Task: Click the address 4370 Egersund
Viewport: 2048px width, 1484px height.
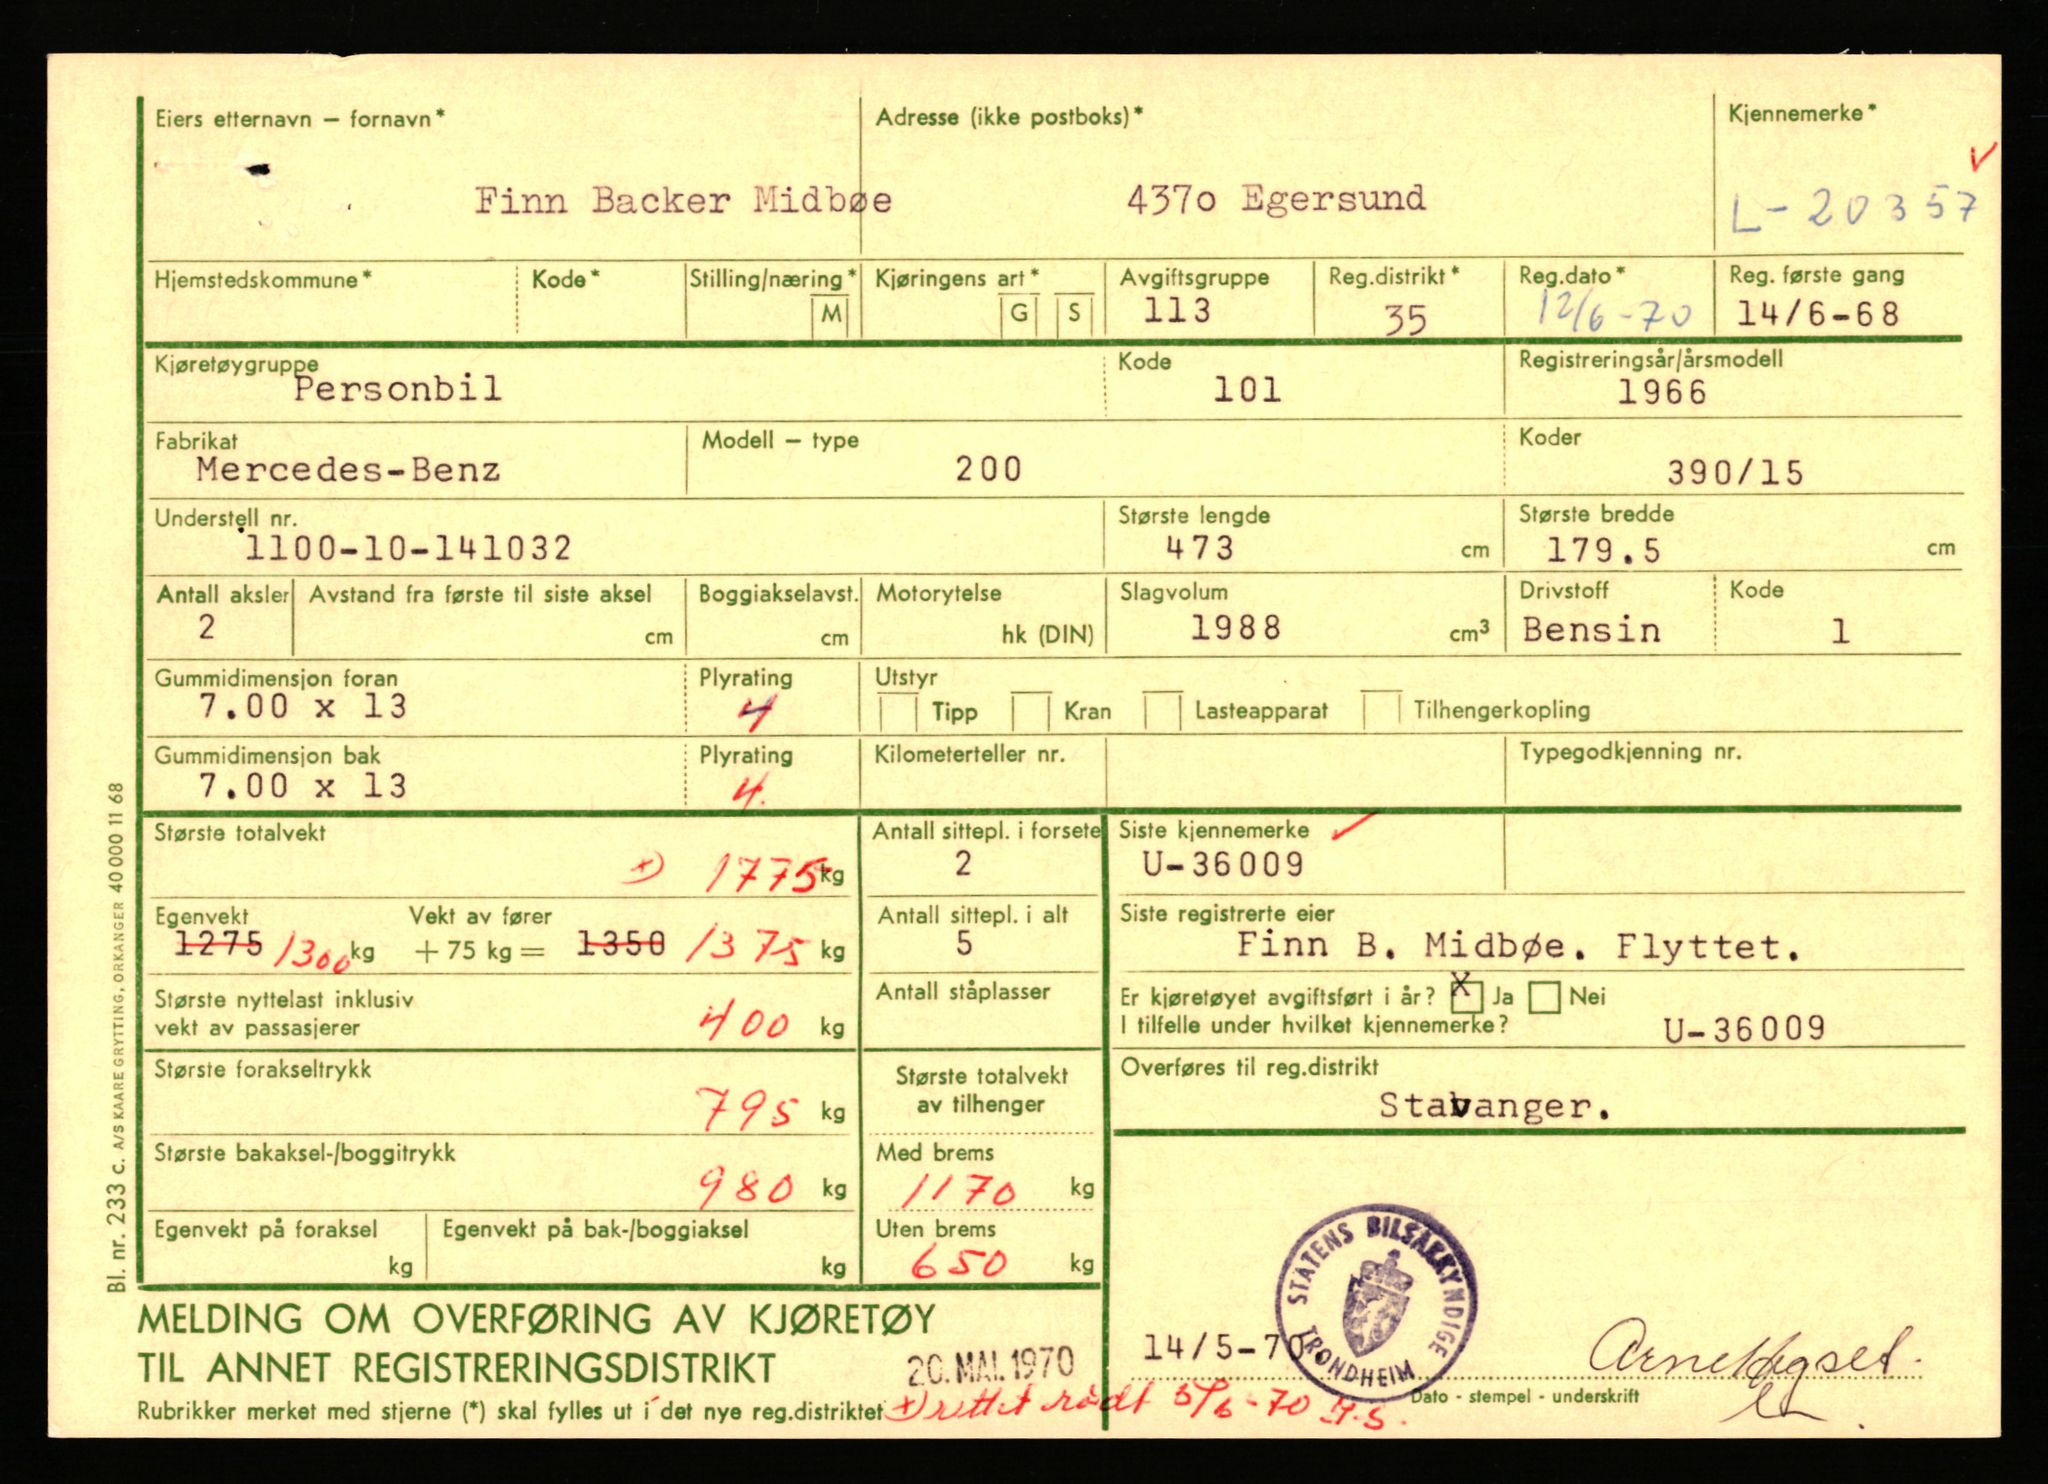Action: click(1276, 199)
